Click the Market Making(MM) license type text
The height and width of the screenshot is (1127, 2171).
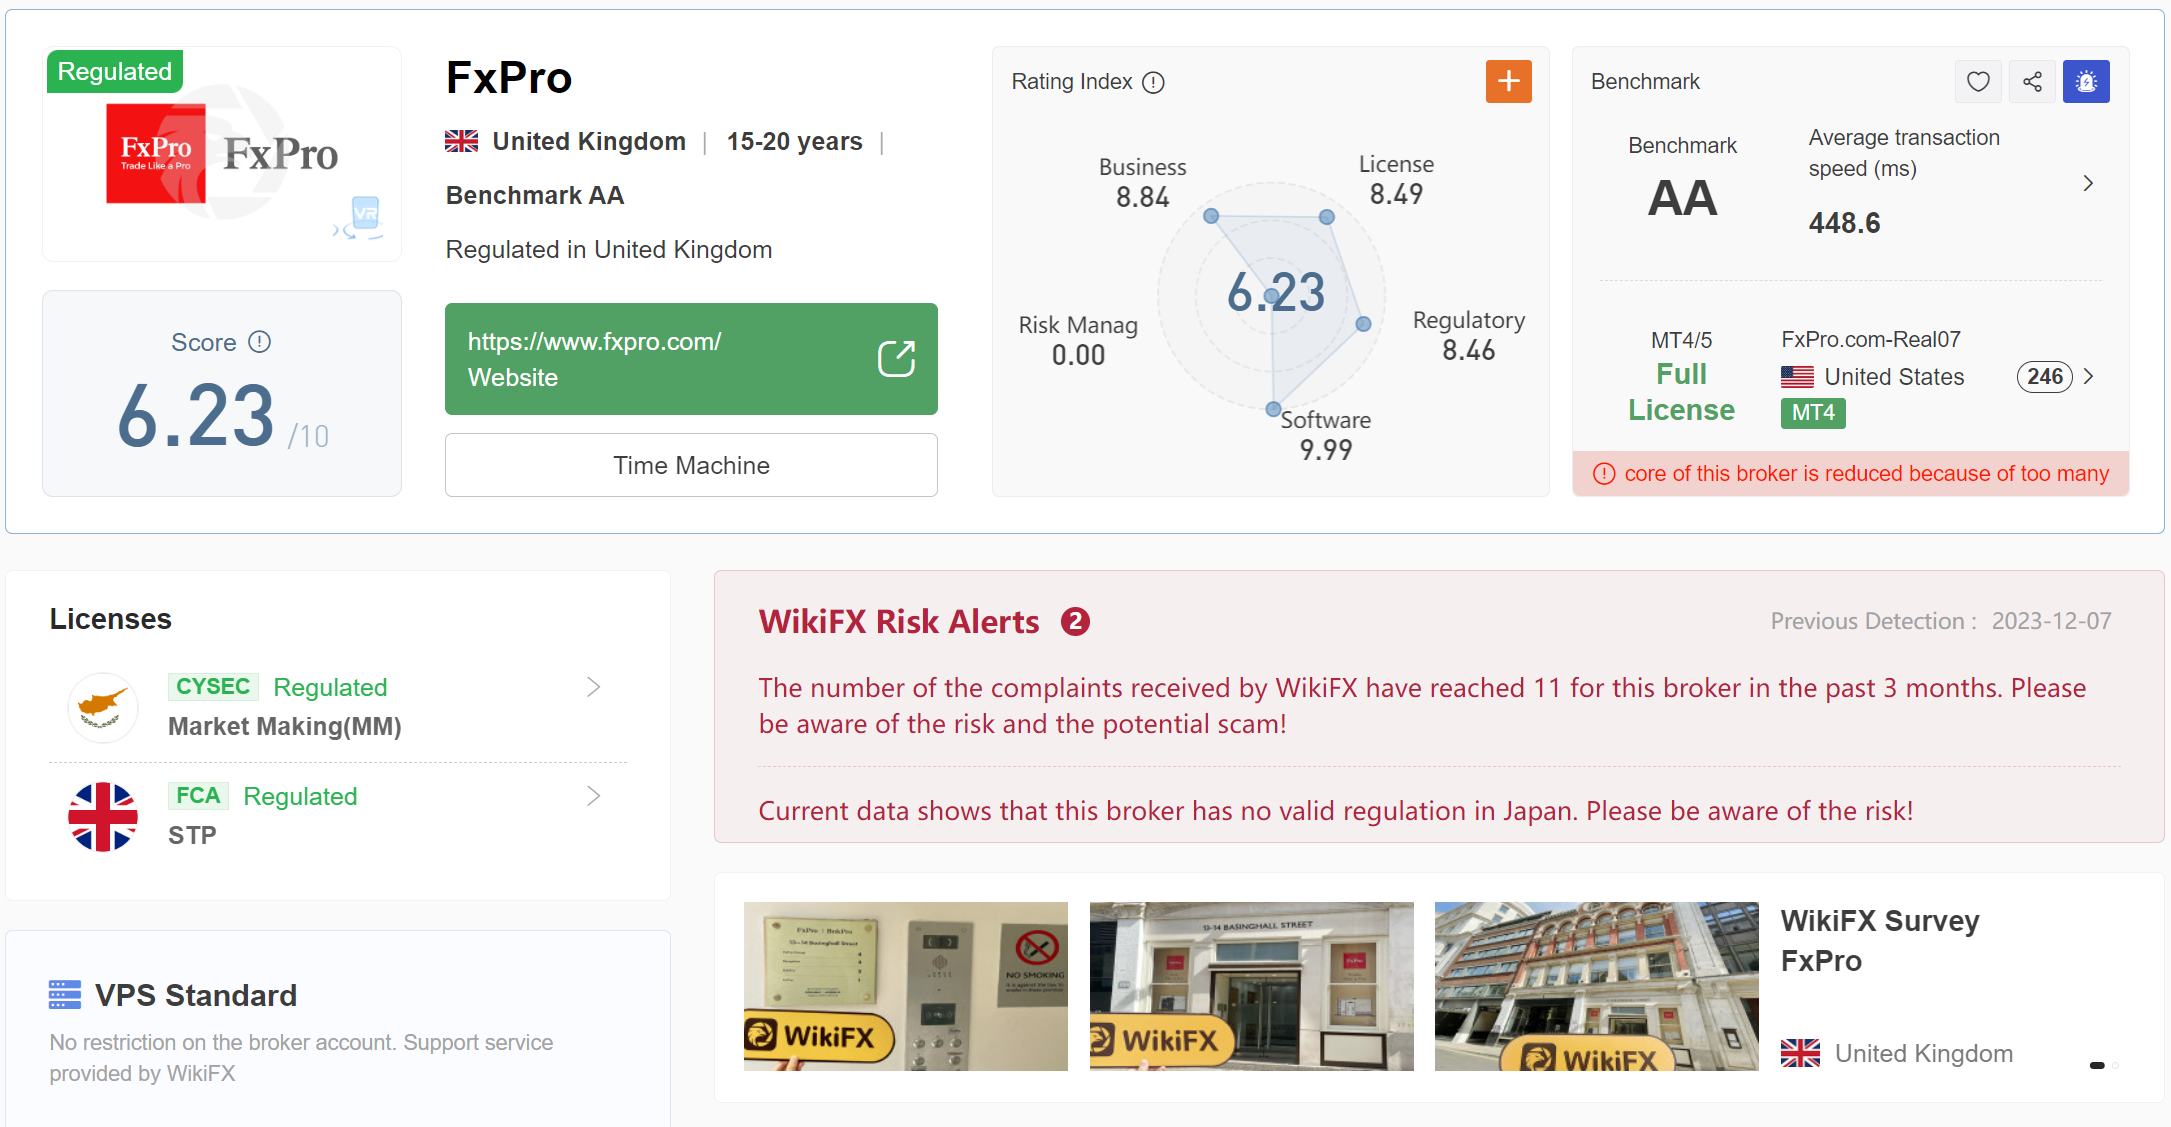tap(285, 726)
